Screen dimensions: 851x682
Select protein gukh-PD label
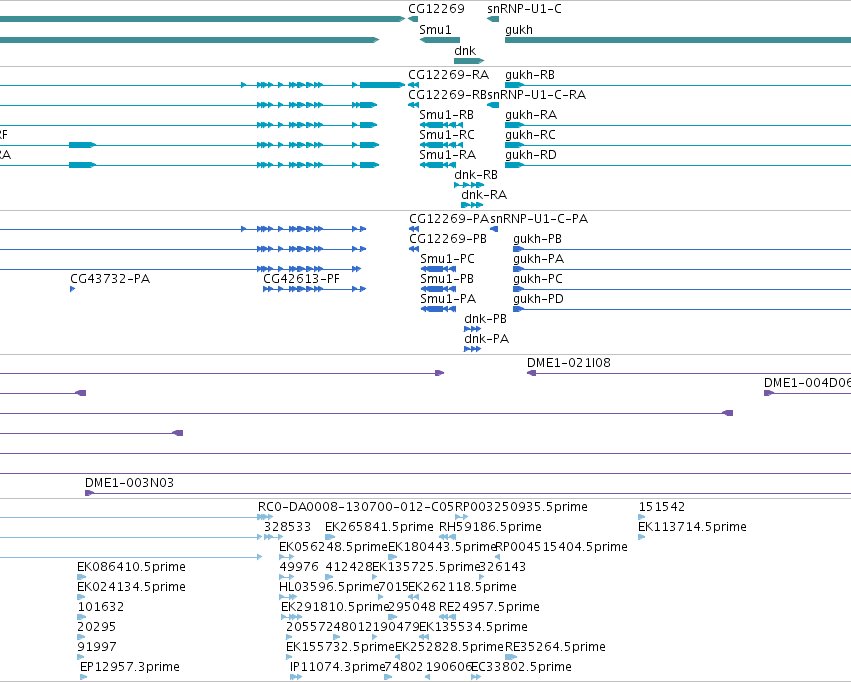click(x=539, y=299)
